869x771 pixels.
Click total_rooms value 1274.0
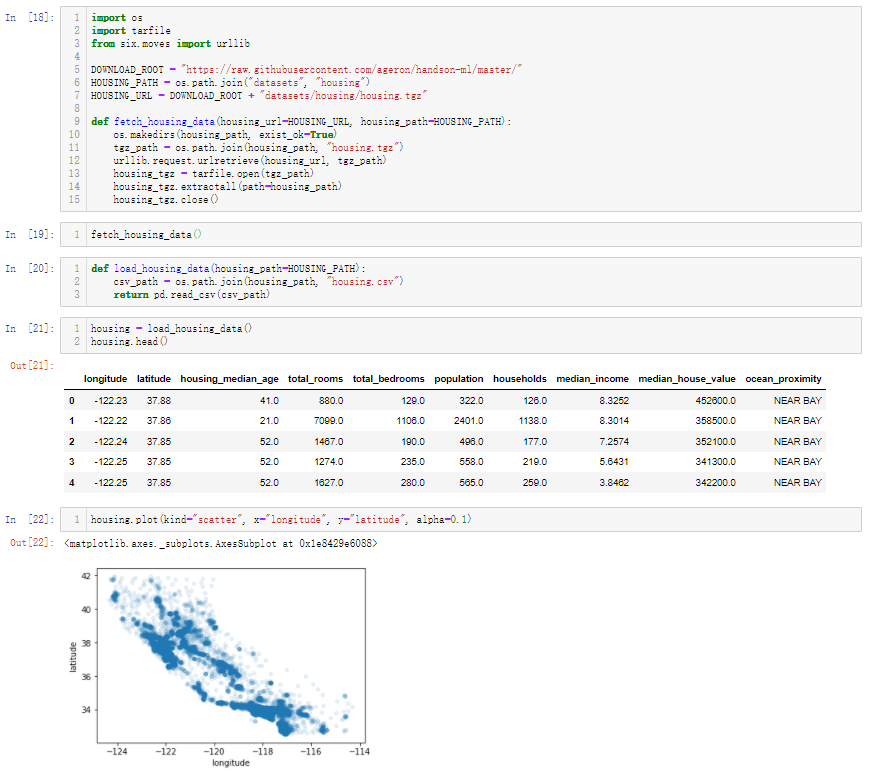329,462
